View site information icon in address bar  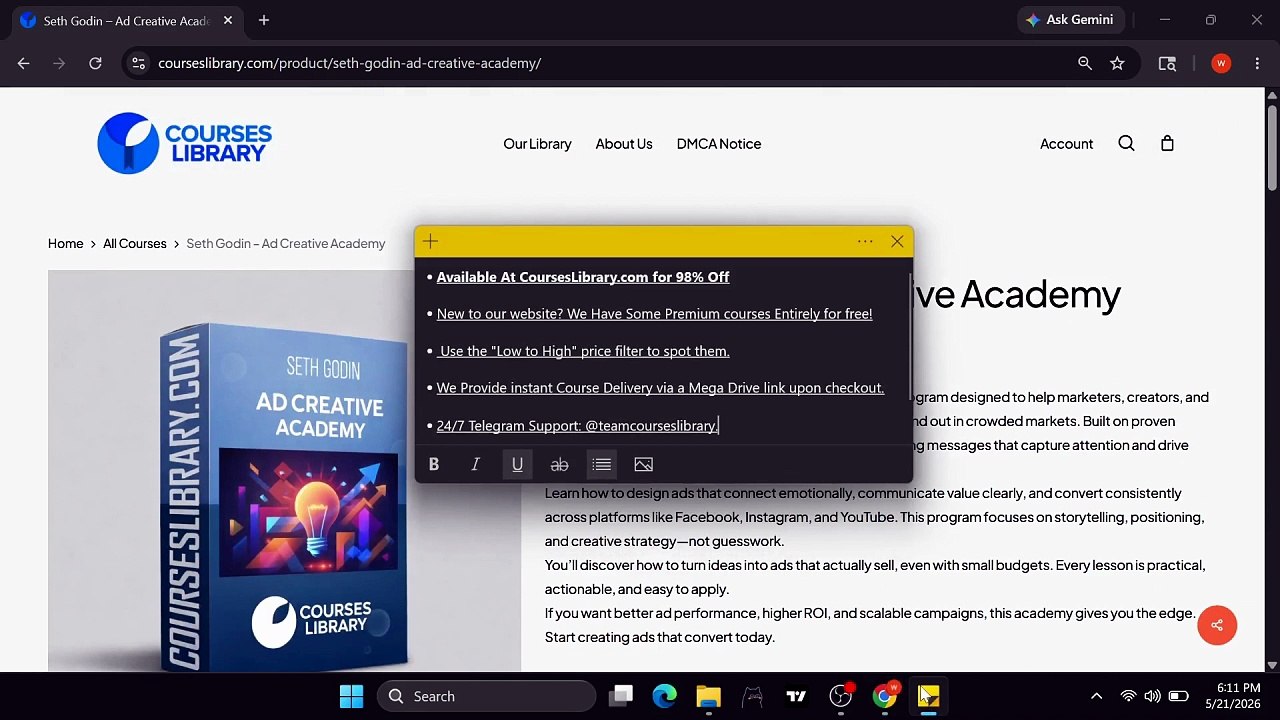pos(139,63)
